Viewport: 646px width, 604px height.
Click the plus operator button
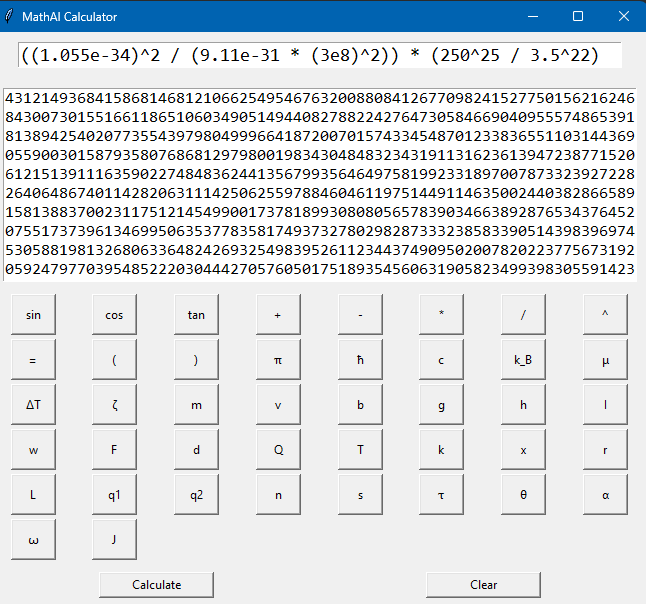click(278, 314)
